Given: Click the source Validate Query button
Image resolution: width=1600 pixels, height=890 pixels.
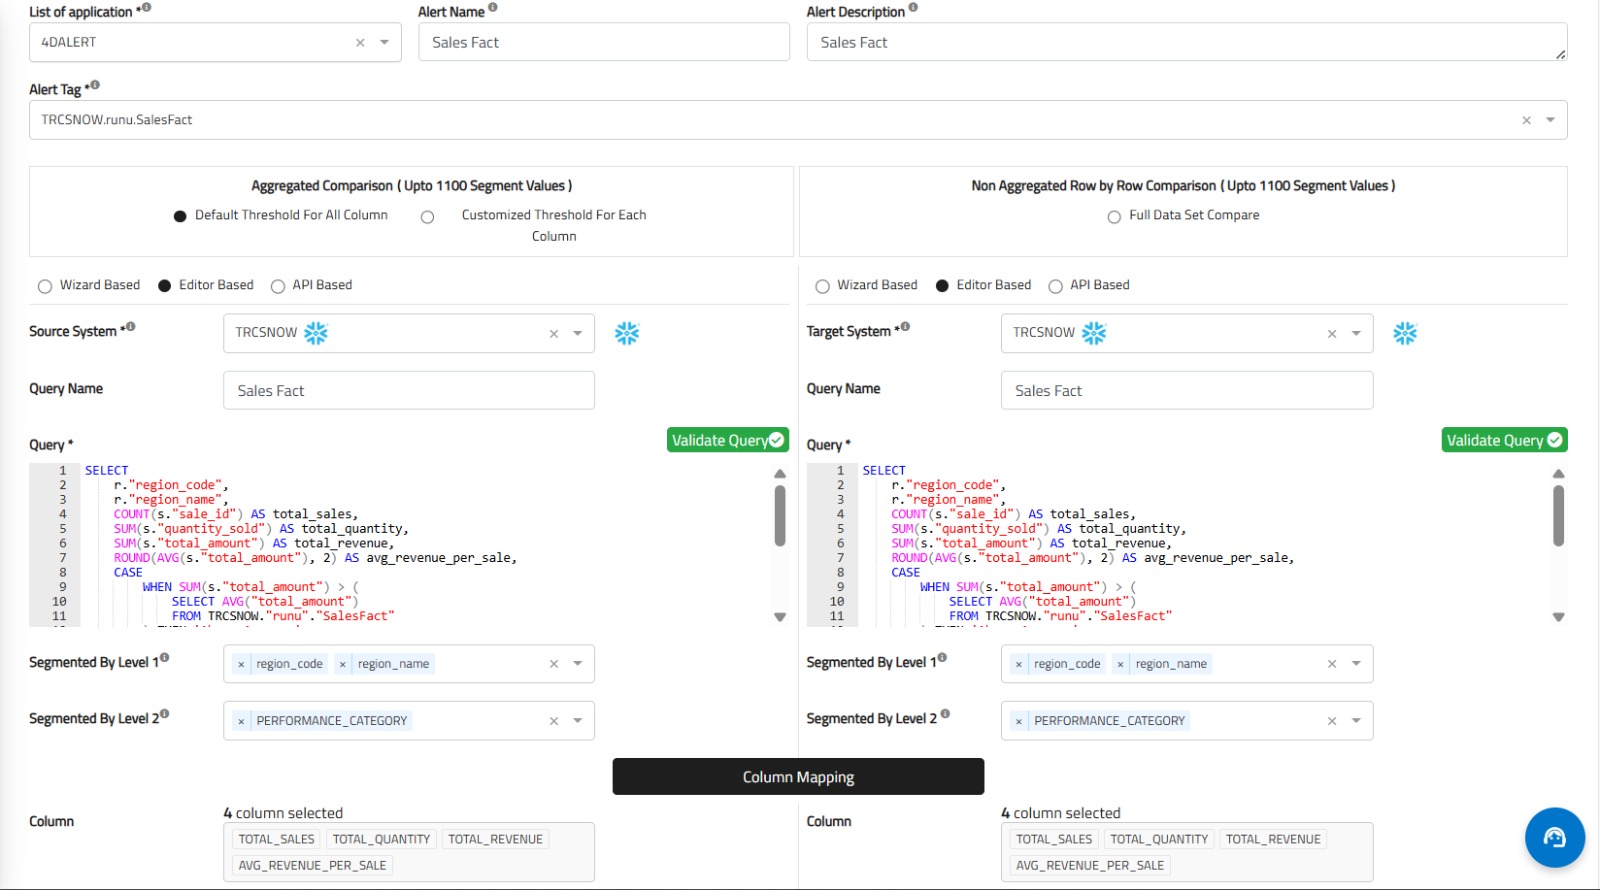Looking at the screenshot, I should [727, 441].
